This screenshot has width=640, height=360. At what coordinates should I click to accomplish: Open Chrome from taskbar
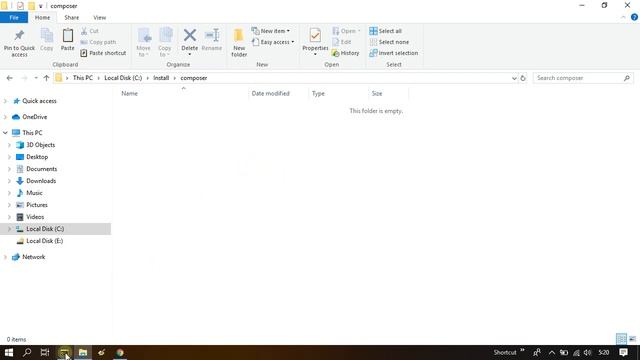(x=120, y=353)
